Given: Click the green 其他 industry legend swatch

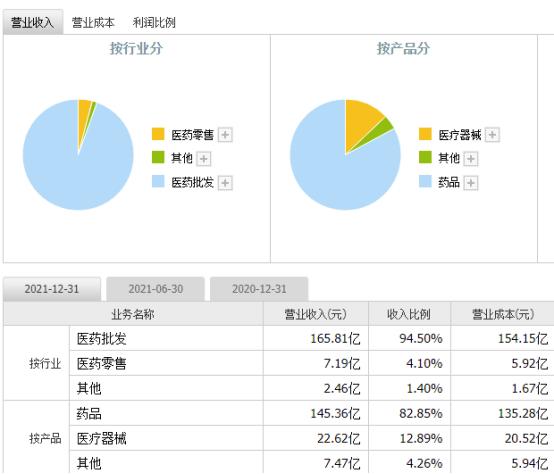Looking at the screenshot, I should click(158, 158).
